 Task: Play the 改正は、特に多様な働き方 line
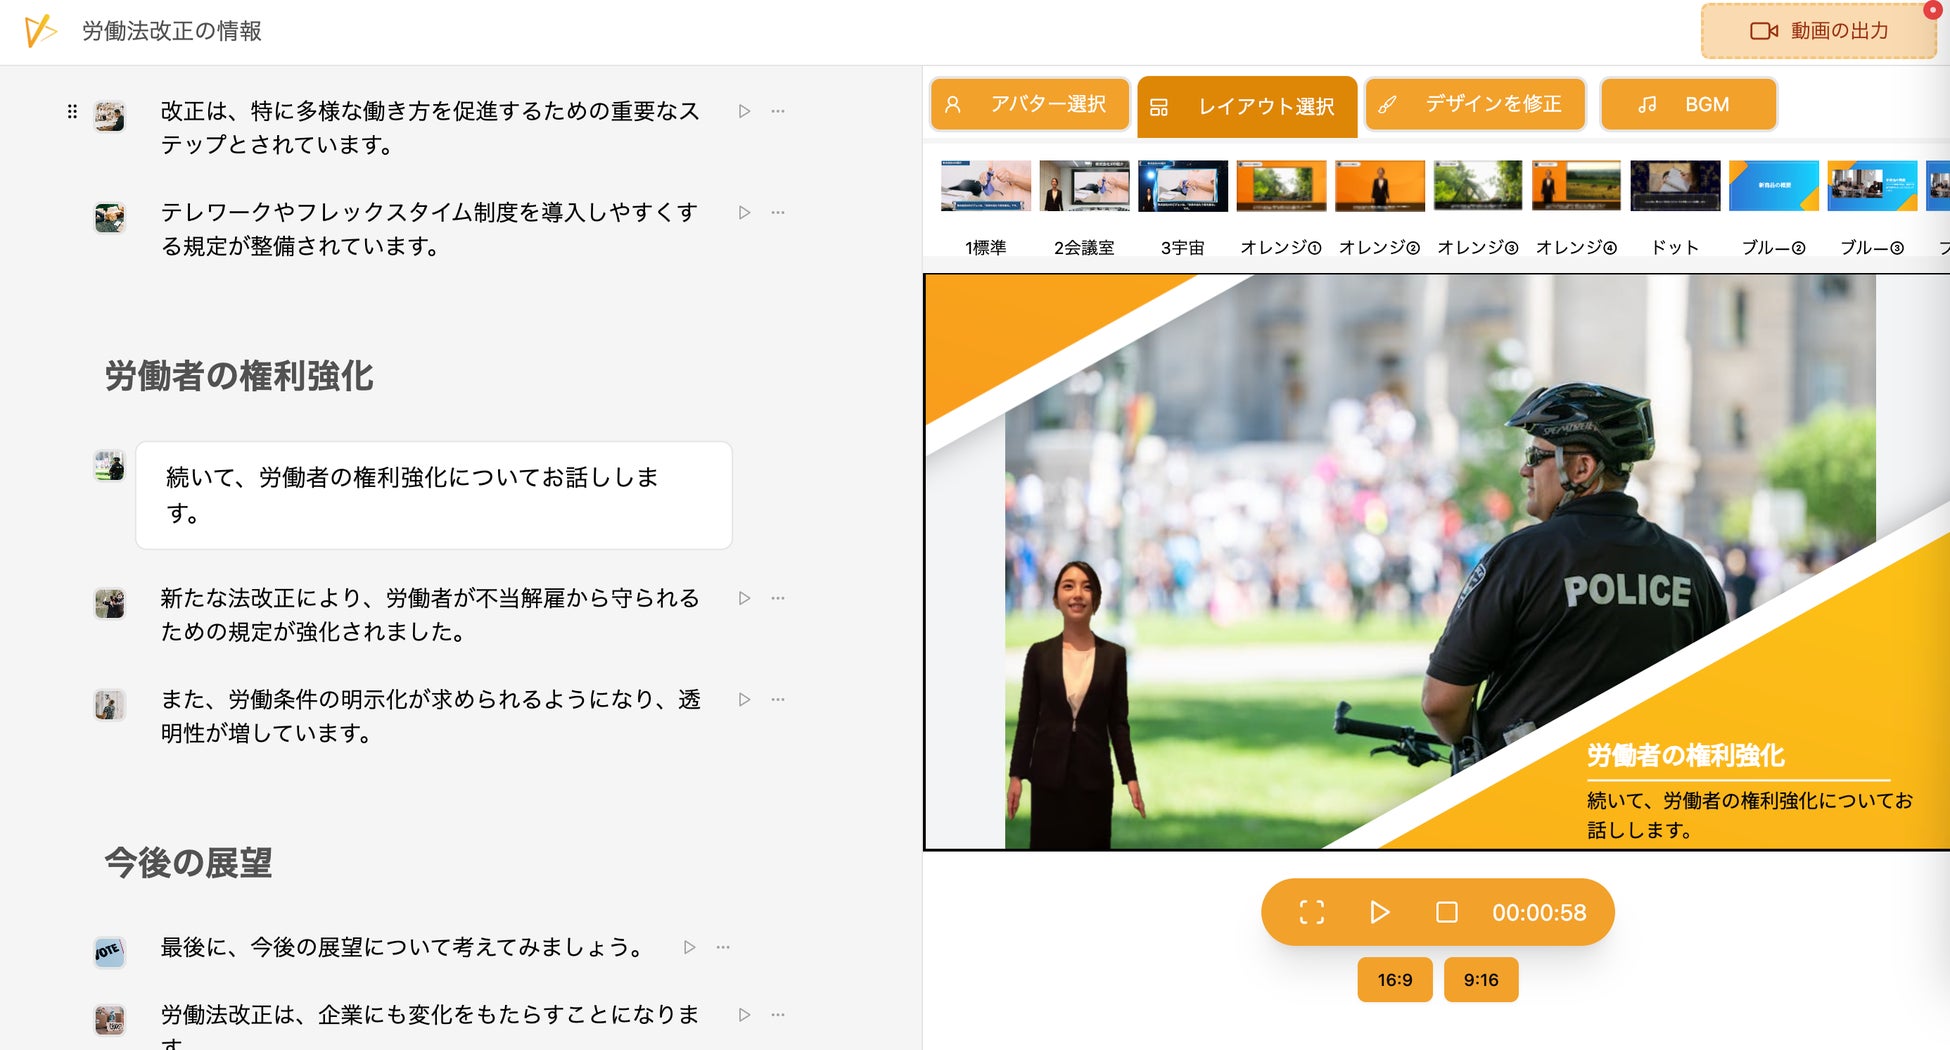point(744,111)
